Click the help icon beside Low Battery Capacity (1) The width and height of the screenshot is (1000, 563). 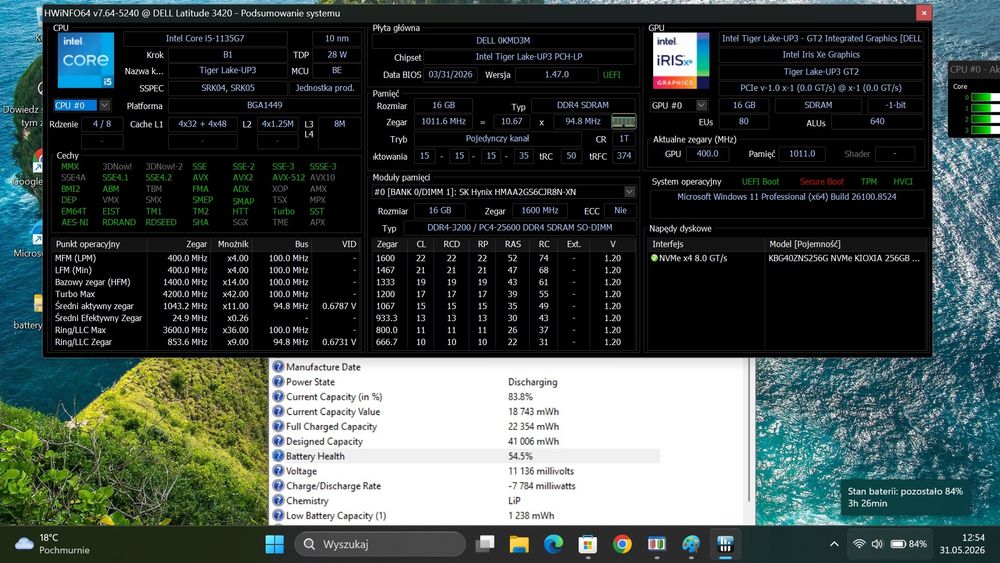point(278,515)
